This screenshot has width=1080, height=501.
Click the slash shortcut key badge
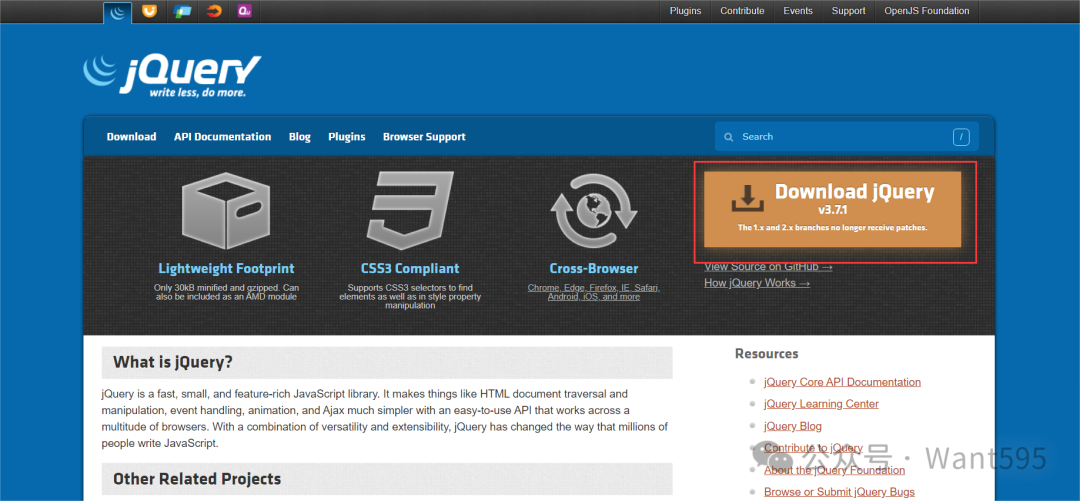coord(962,136)
